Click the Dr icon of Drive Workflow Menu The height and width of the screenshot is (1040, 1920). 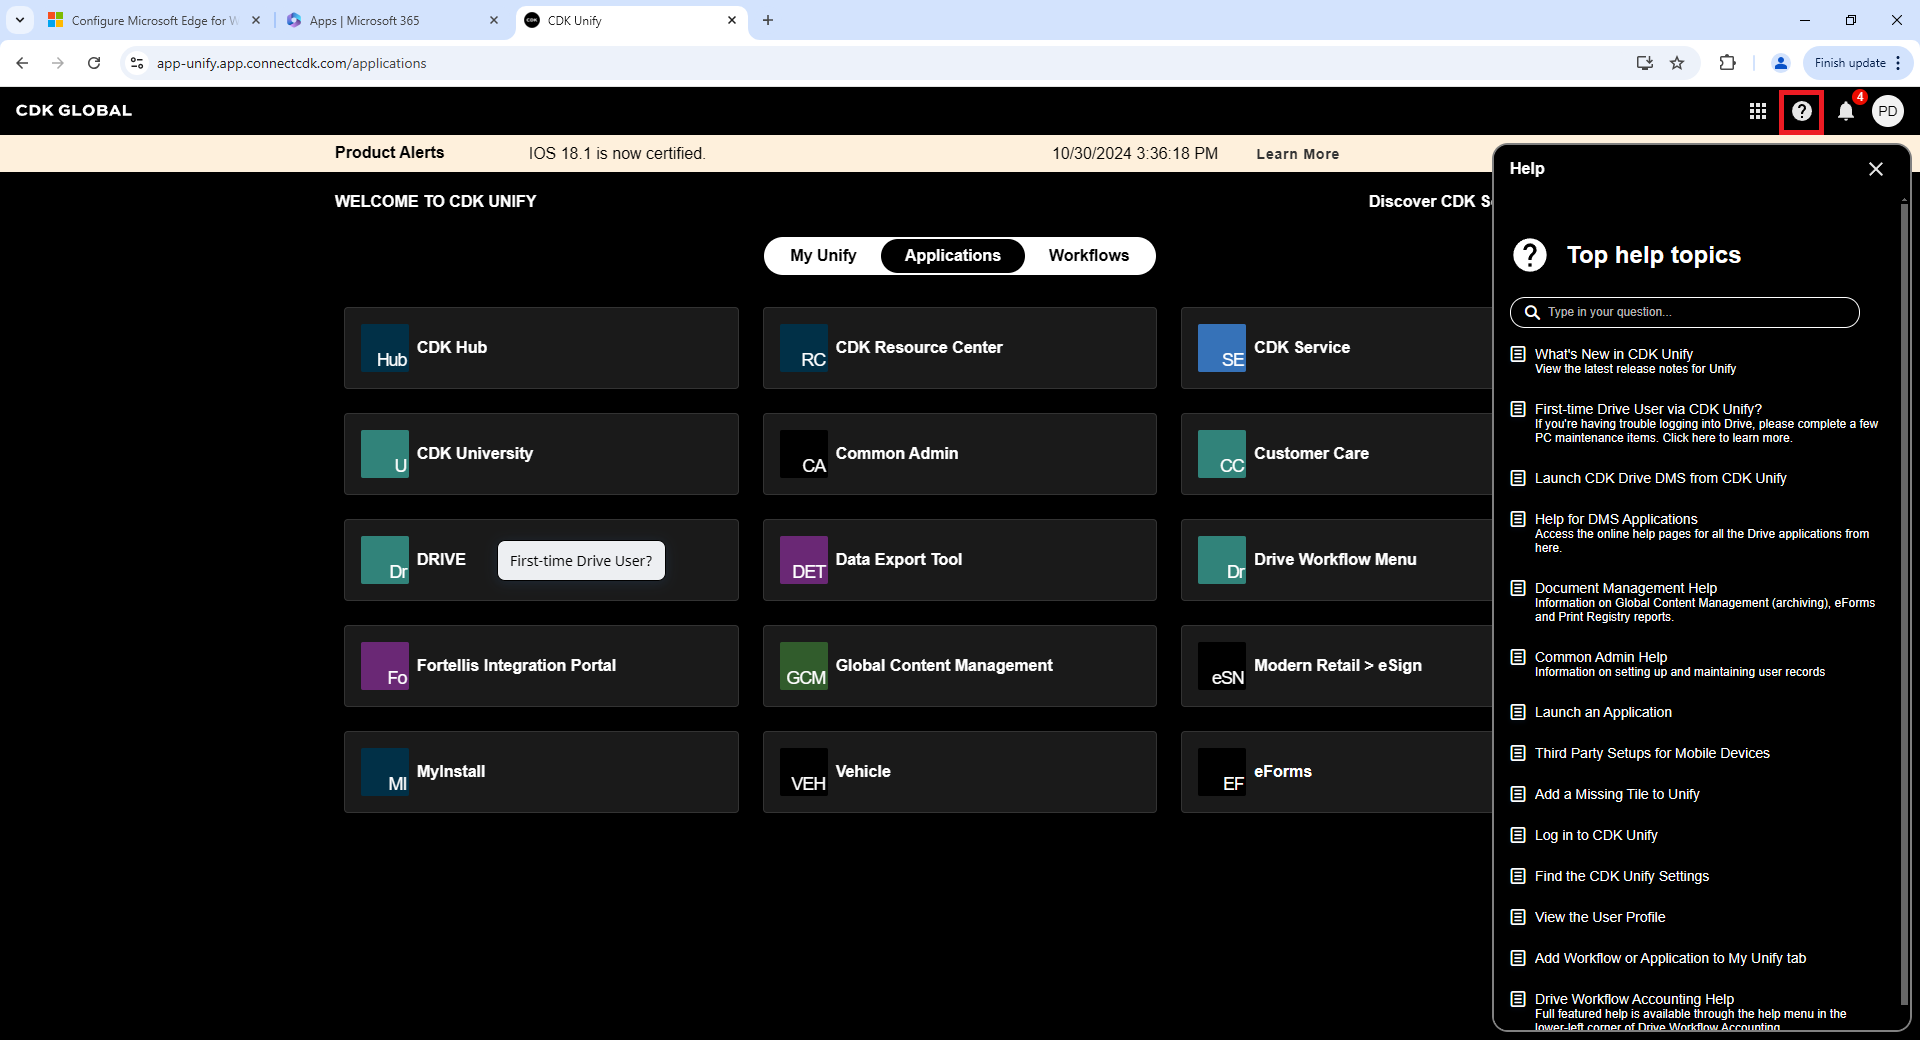pos(1222,560)
